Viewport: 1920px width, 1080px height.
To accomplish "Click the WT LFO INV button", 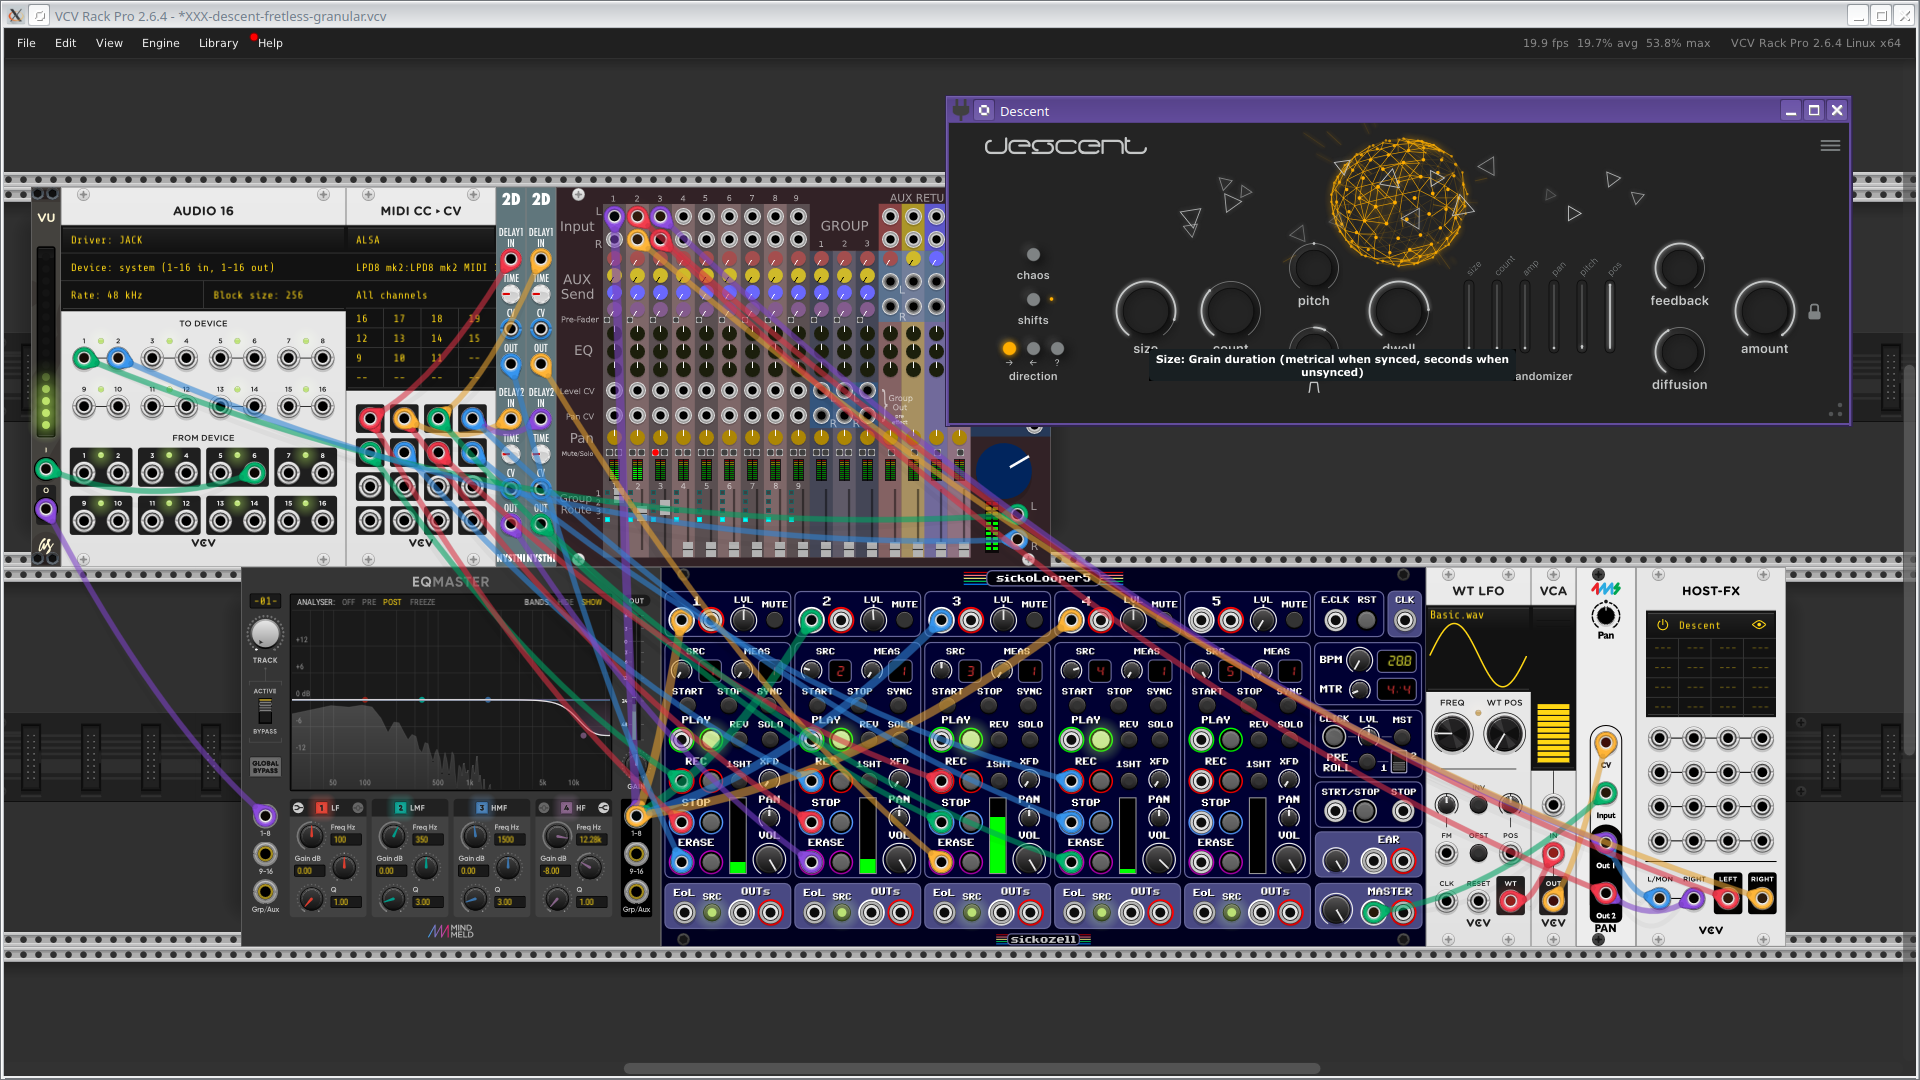I will [x=1478, y=804].
